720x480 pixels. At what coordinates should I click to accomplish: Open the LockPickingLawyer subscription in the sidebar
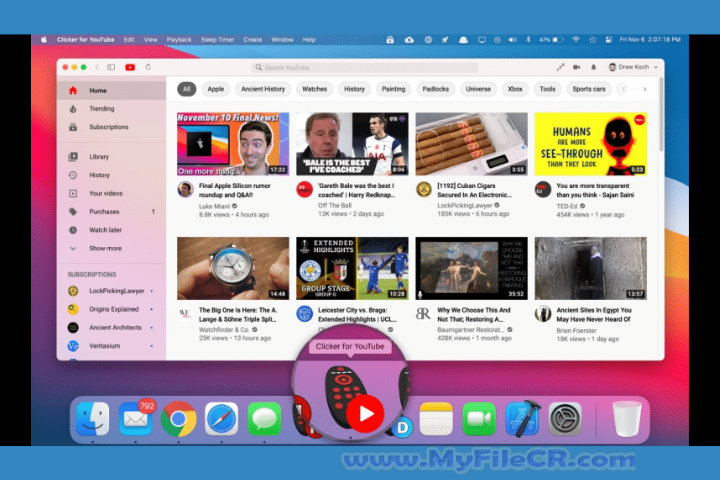pyautogui.click(x=111, y=291)
